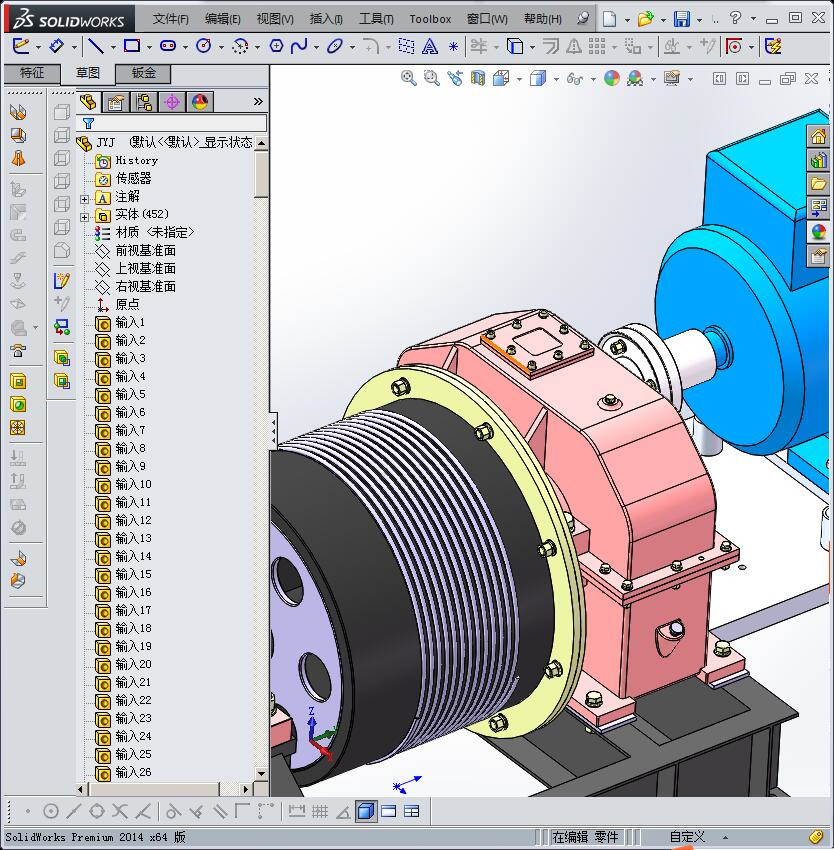Open the FeatureManager design tree tab
Screen dimensions: 834x850
88,101
